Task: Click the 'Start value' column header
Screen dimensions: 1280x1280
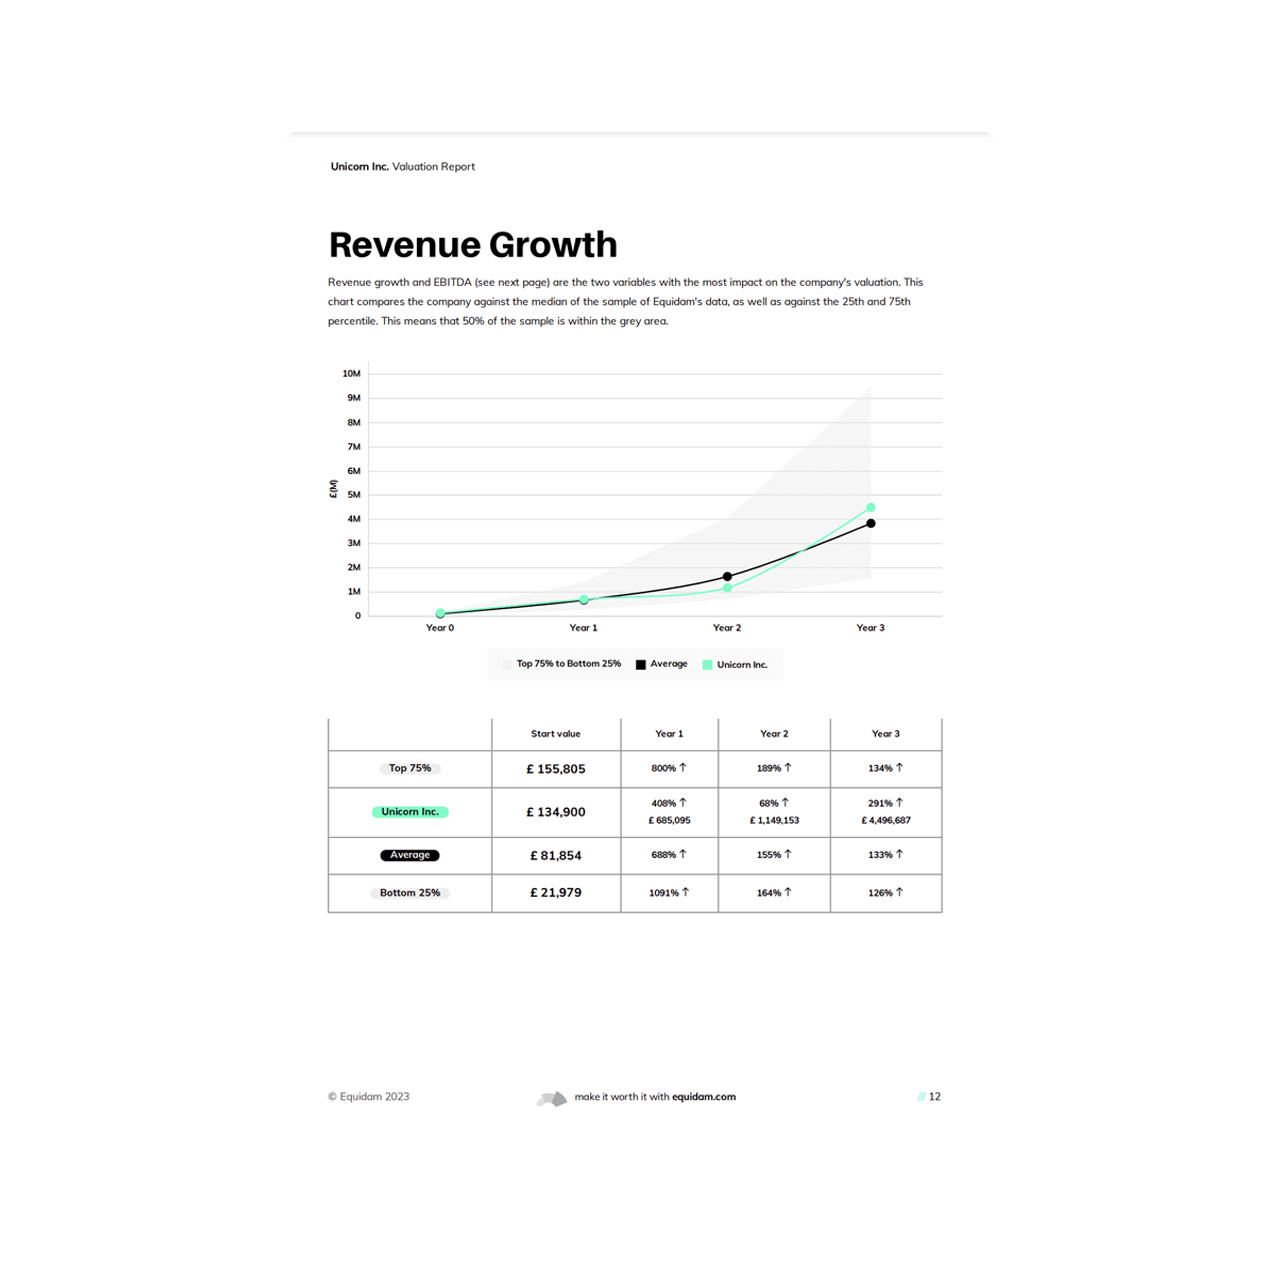Action: coord(556,734)
